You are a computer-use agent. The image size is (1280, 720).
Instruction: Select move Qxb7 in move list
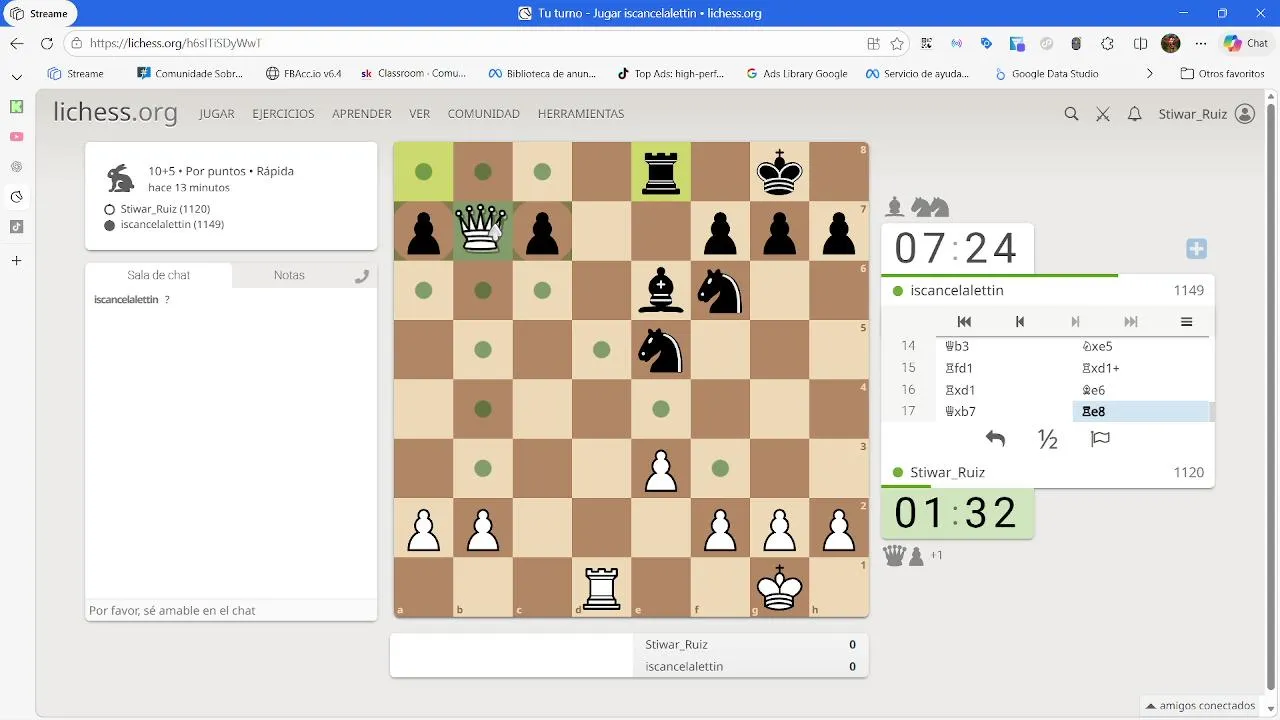point(1004,411)
